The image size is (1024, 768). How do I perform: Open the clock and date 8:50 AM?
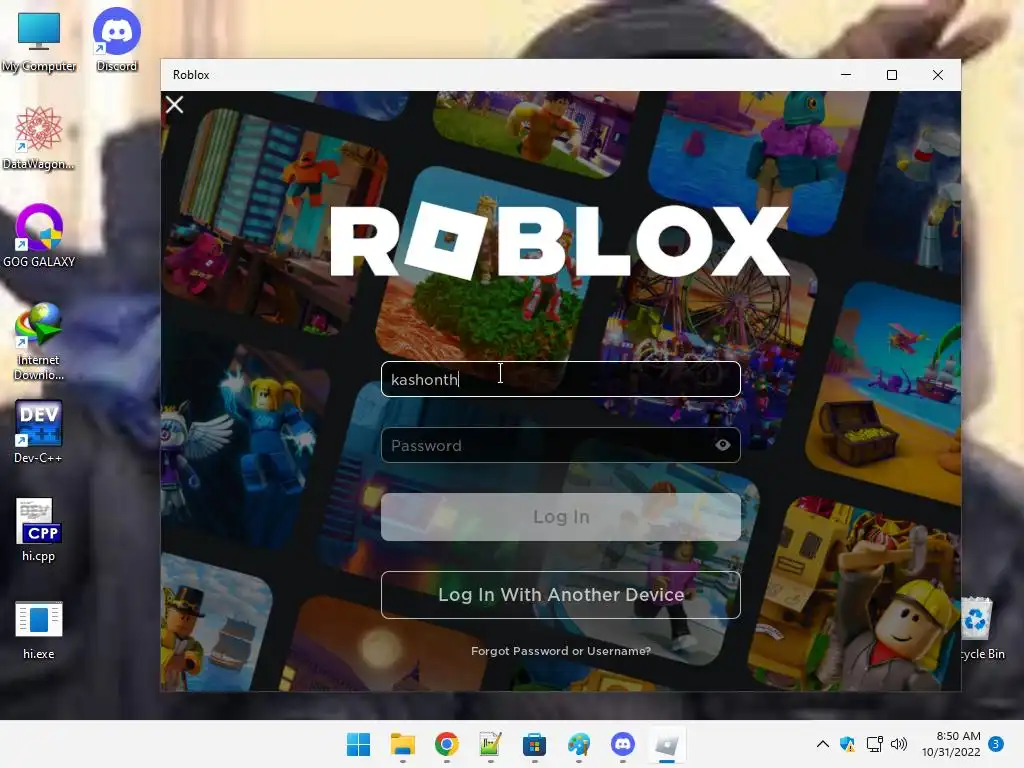(x=951, y=744)
